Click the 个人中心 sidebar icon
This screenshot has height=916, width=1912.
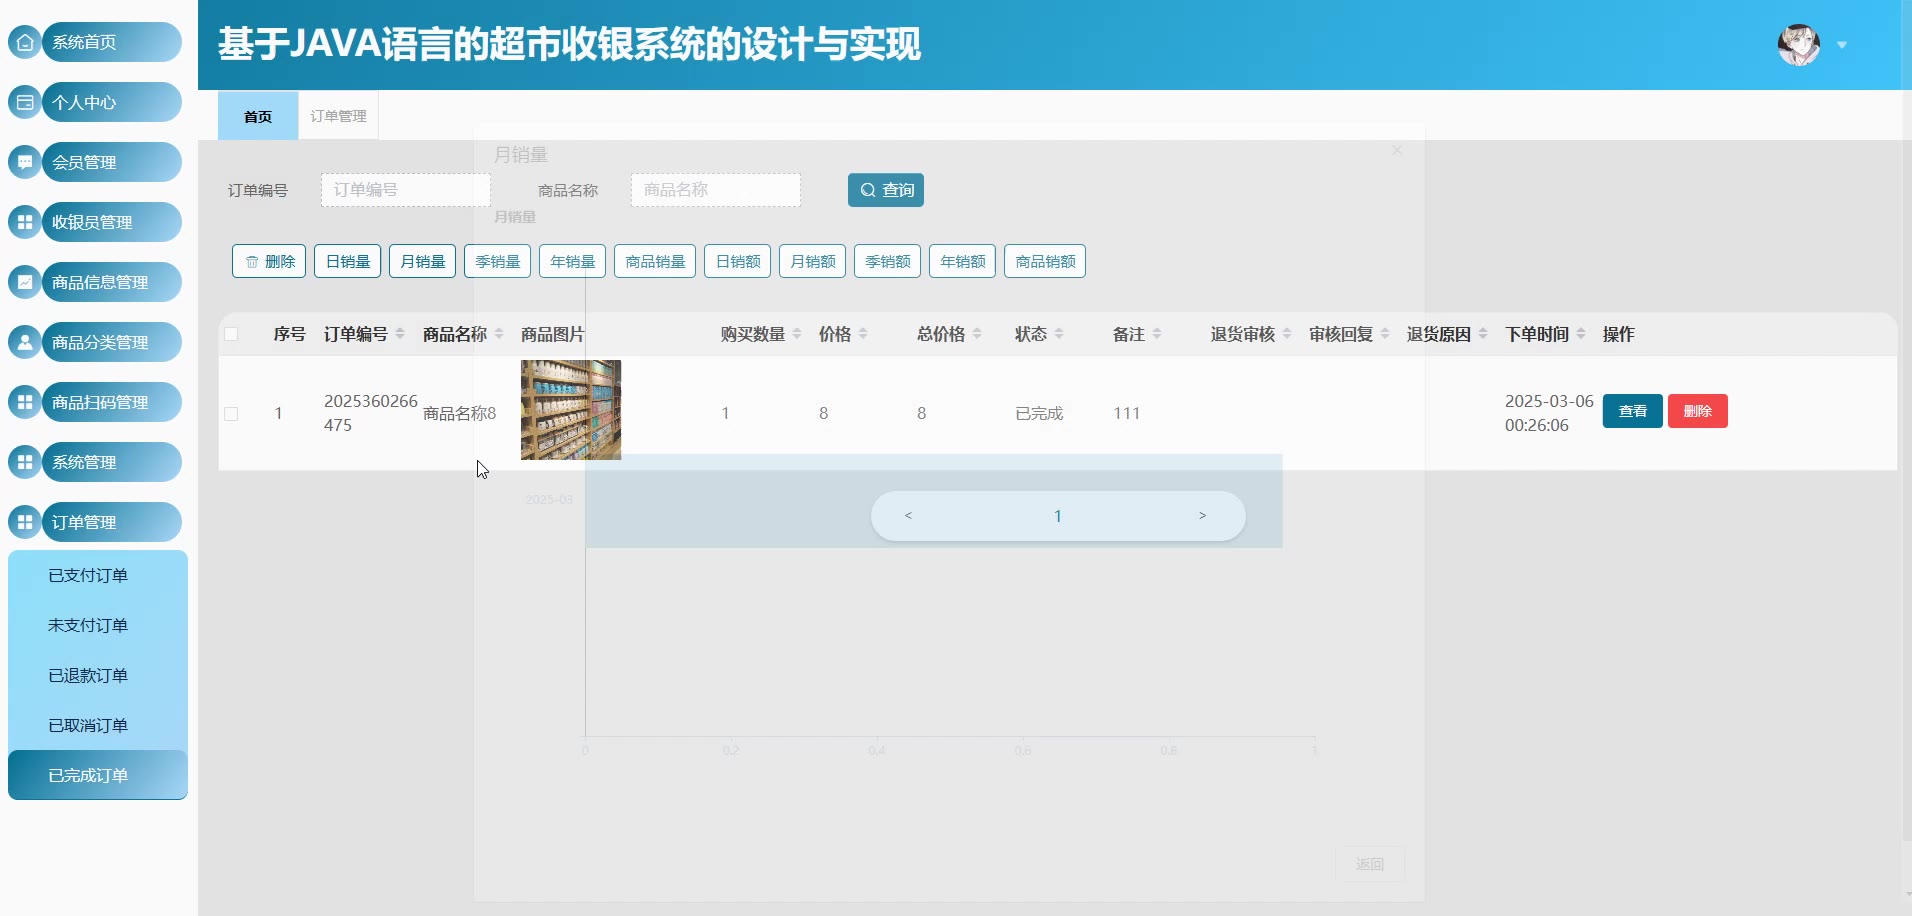(x=25, y=102)
